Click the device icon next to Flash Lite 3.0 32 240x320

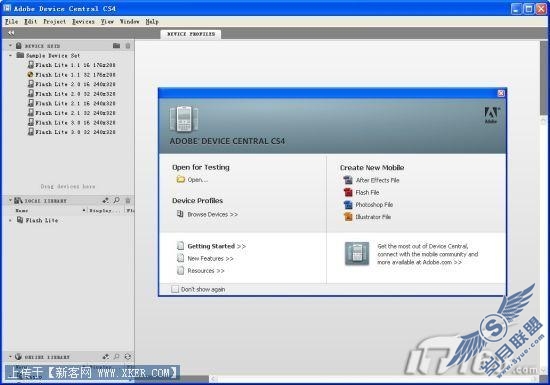click(31, 132)
